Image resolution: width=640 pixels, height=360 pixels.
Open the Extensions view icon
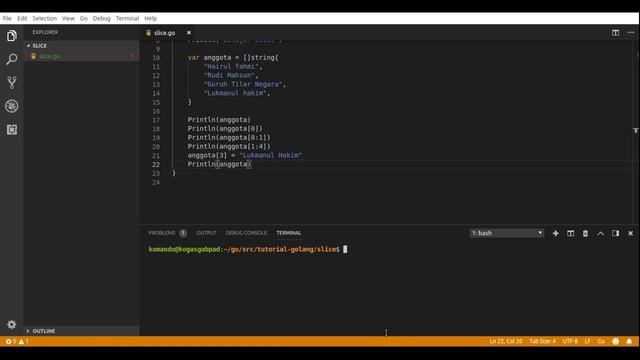click(x=11, y=129)
